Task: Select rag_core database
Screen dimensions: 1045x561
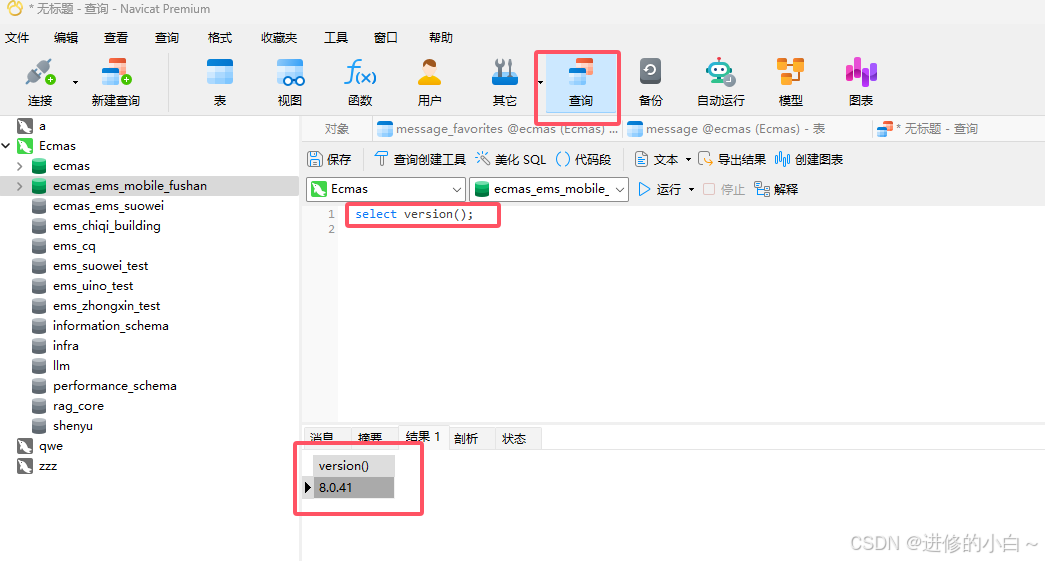Action: [x=79, y=406]
